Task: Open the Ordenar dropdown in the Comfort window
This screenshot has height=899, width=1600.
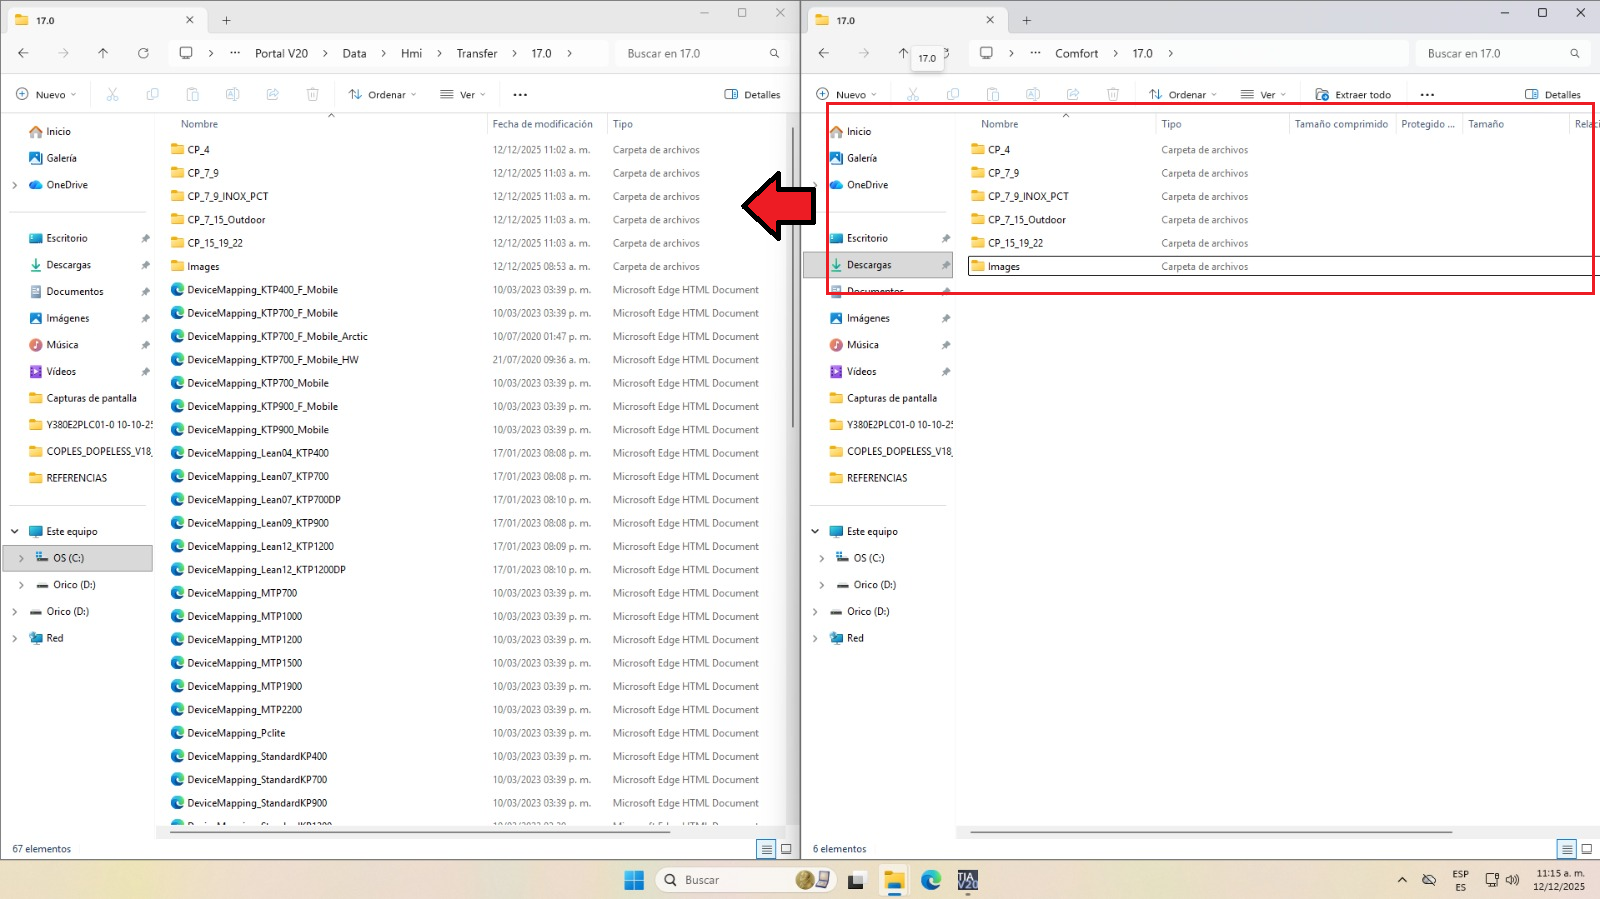Action: click(x=1183, y=94)
